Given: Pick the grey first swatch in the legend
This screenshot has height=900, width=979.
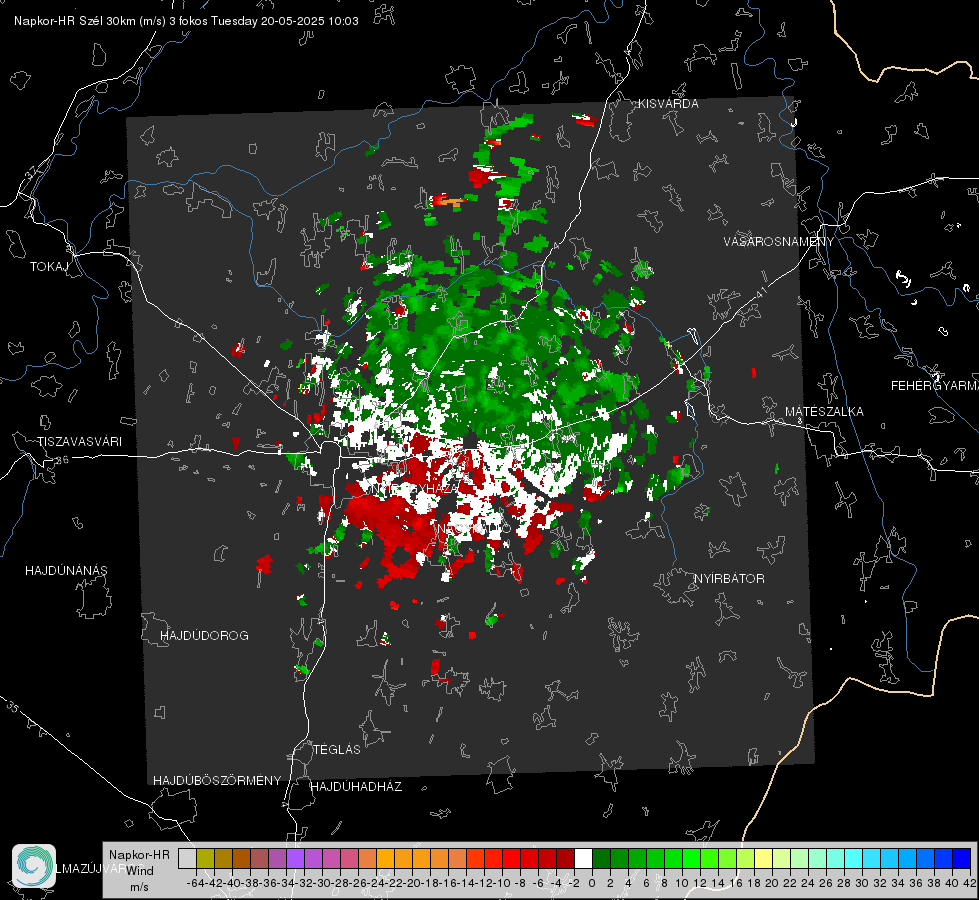Looking at the screenshot, I should pos(187,859).
